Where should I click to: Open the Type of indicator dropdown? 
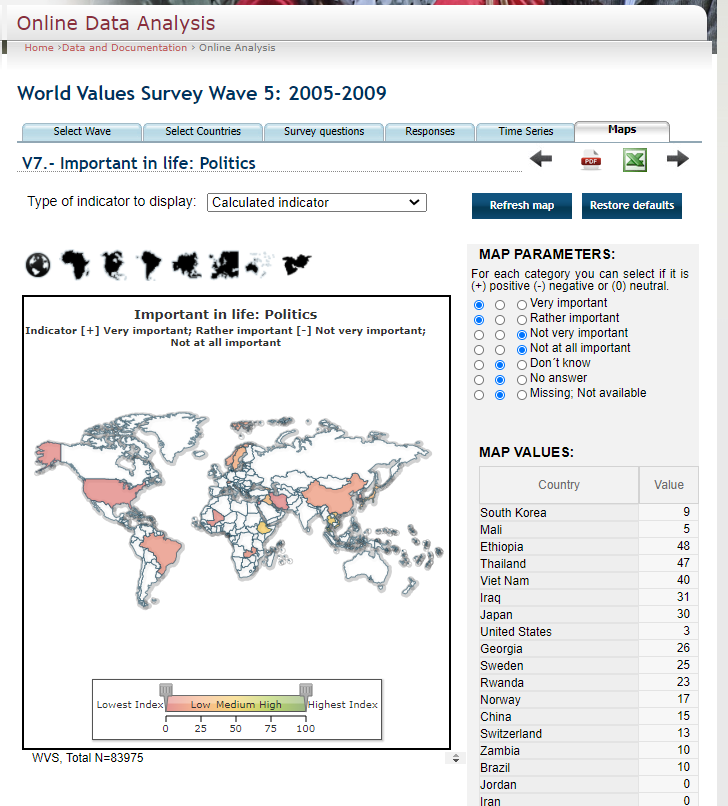[317, 203]
